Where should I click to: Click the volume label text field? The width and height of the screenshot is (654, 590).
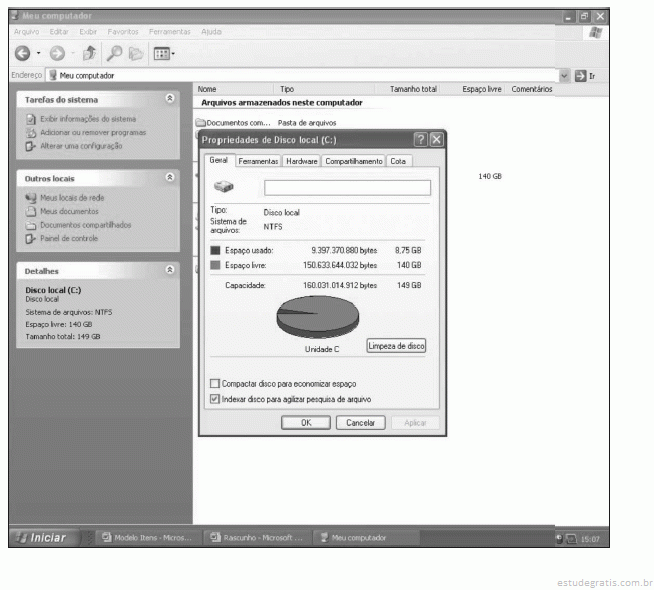[x=347, y=188]
